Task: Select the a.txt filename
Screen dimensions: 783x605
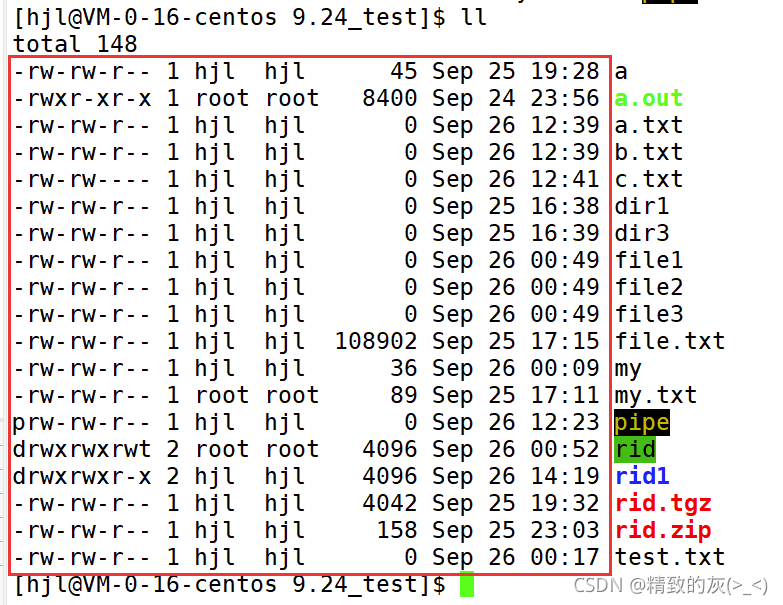Action: pyautogui.click(x=648, y=125)
